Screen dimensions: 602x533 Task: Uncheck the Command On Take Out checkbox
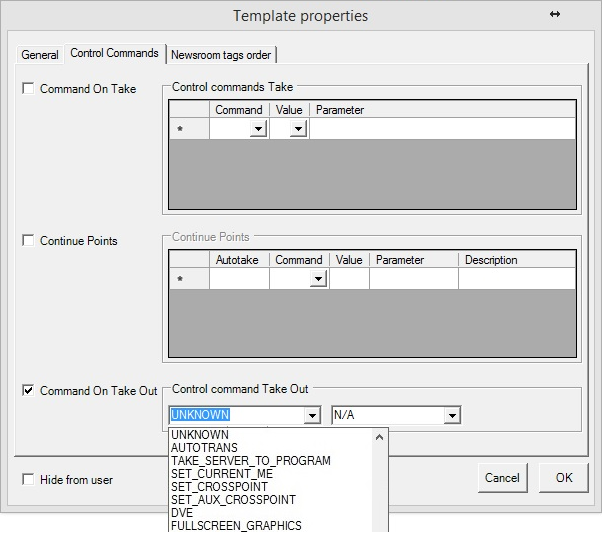pyautogui.click(x=28, y=391)
